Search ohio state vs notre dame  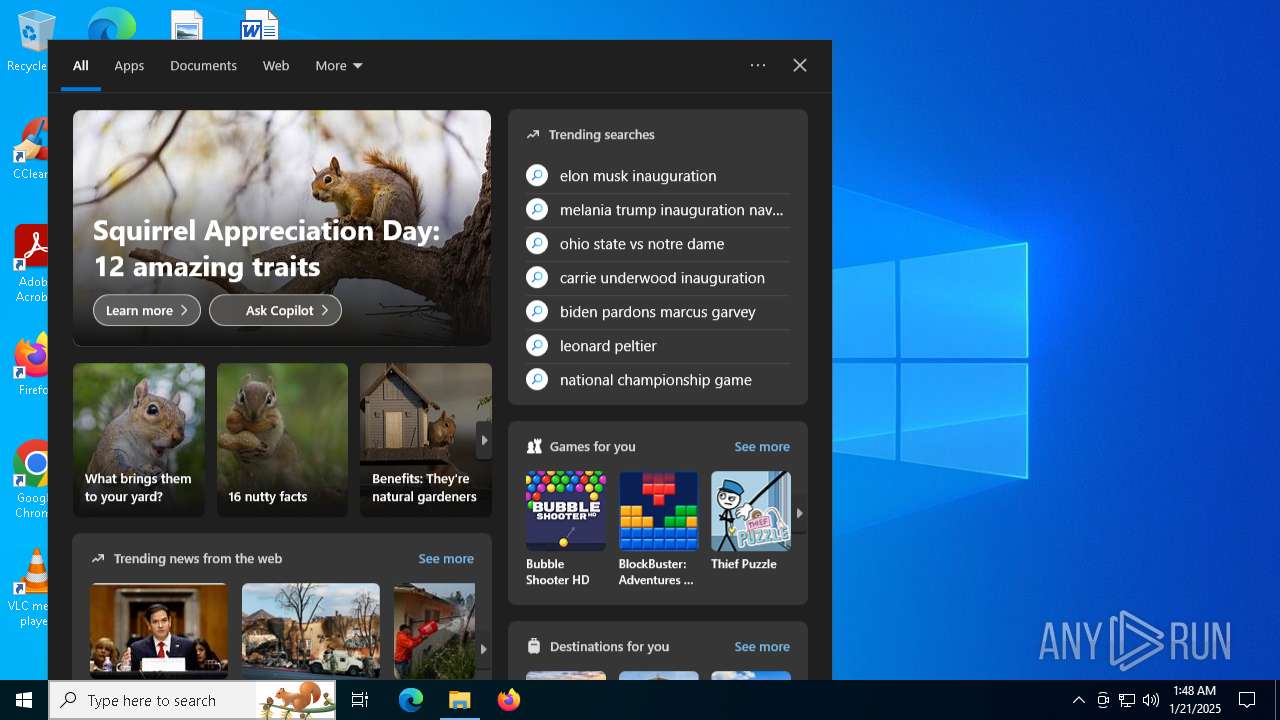657,244
